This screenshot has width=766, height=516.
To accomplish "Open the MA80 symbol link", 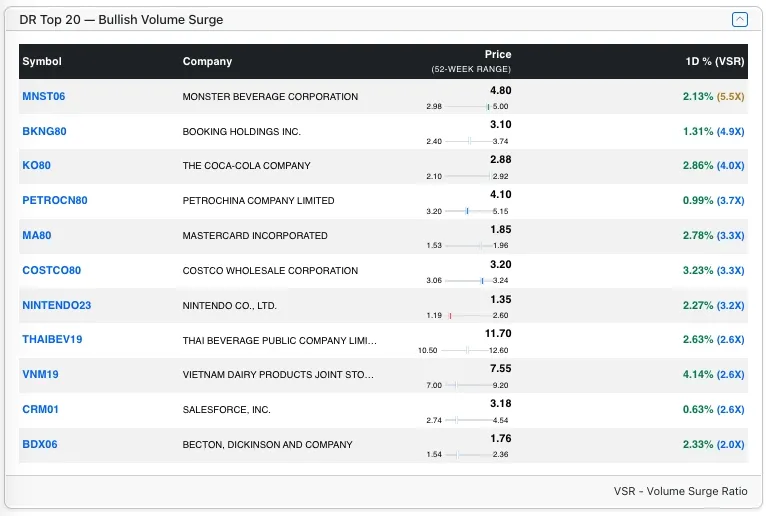I will (x=37, y=236).
